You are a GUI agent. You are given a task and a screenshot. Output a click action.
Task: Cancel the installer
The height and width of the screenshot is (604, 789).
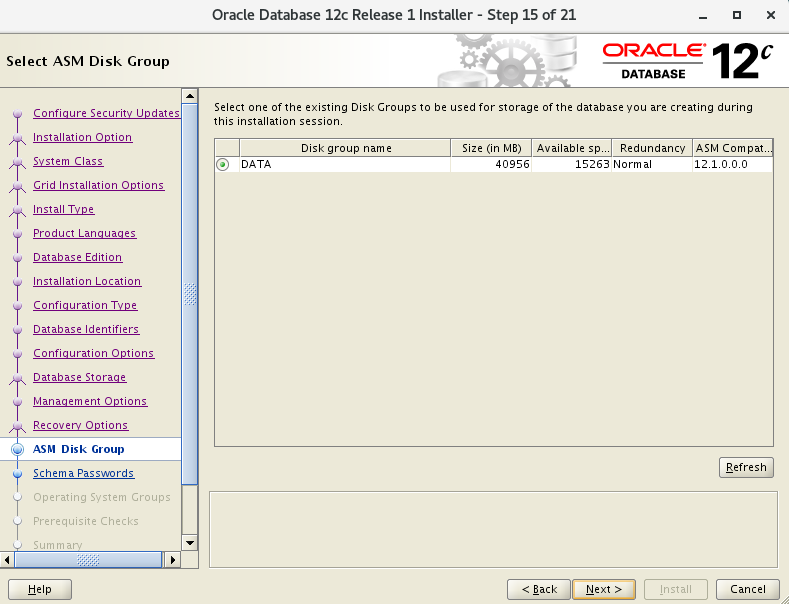747,589
